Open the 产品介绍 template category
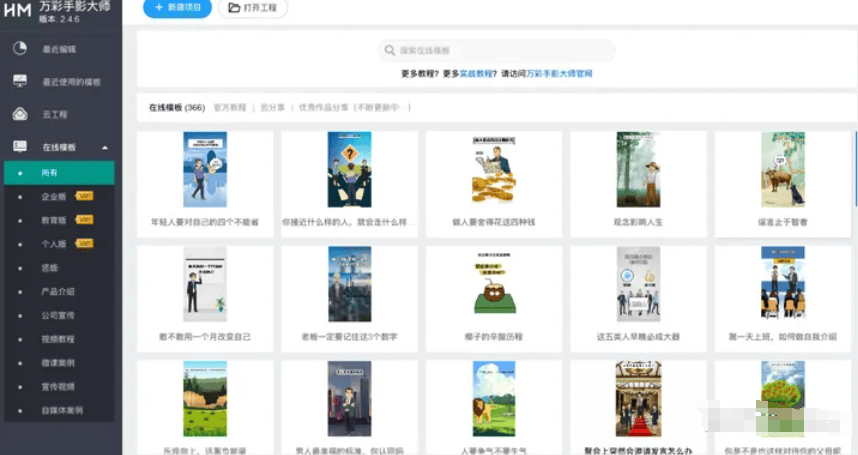The height and width of the screenshot is (455, 858). 57,291
